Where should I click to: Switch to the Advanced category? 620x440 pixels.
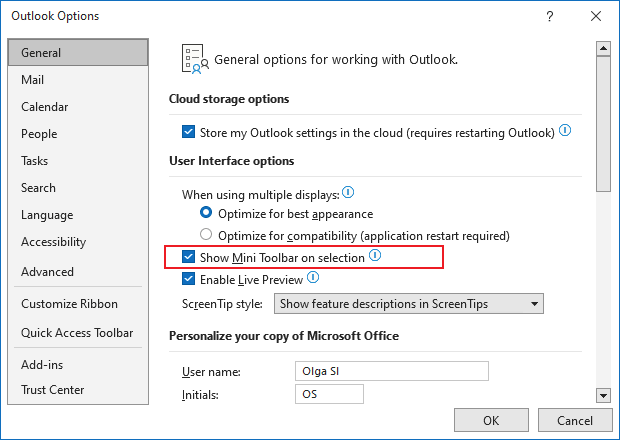coord(78,272)
